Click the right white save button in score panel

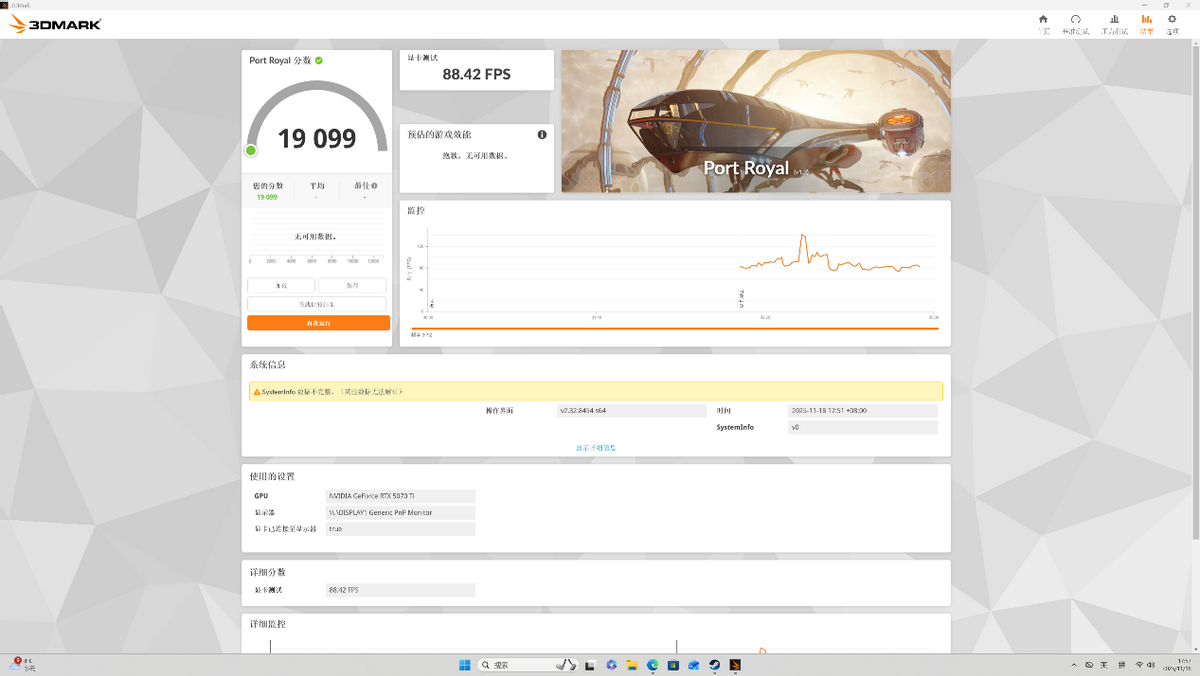point(352,286)
